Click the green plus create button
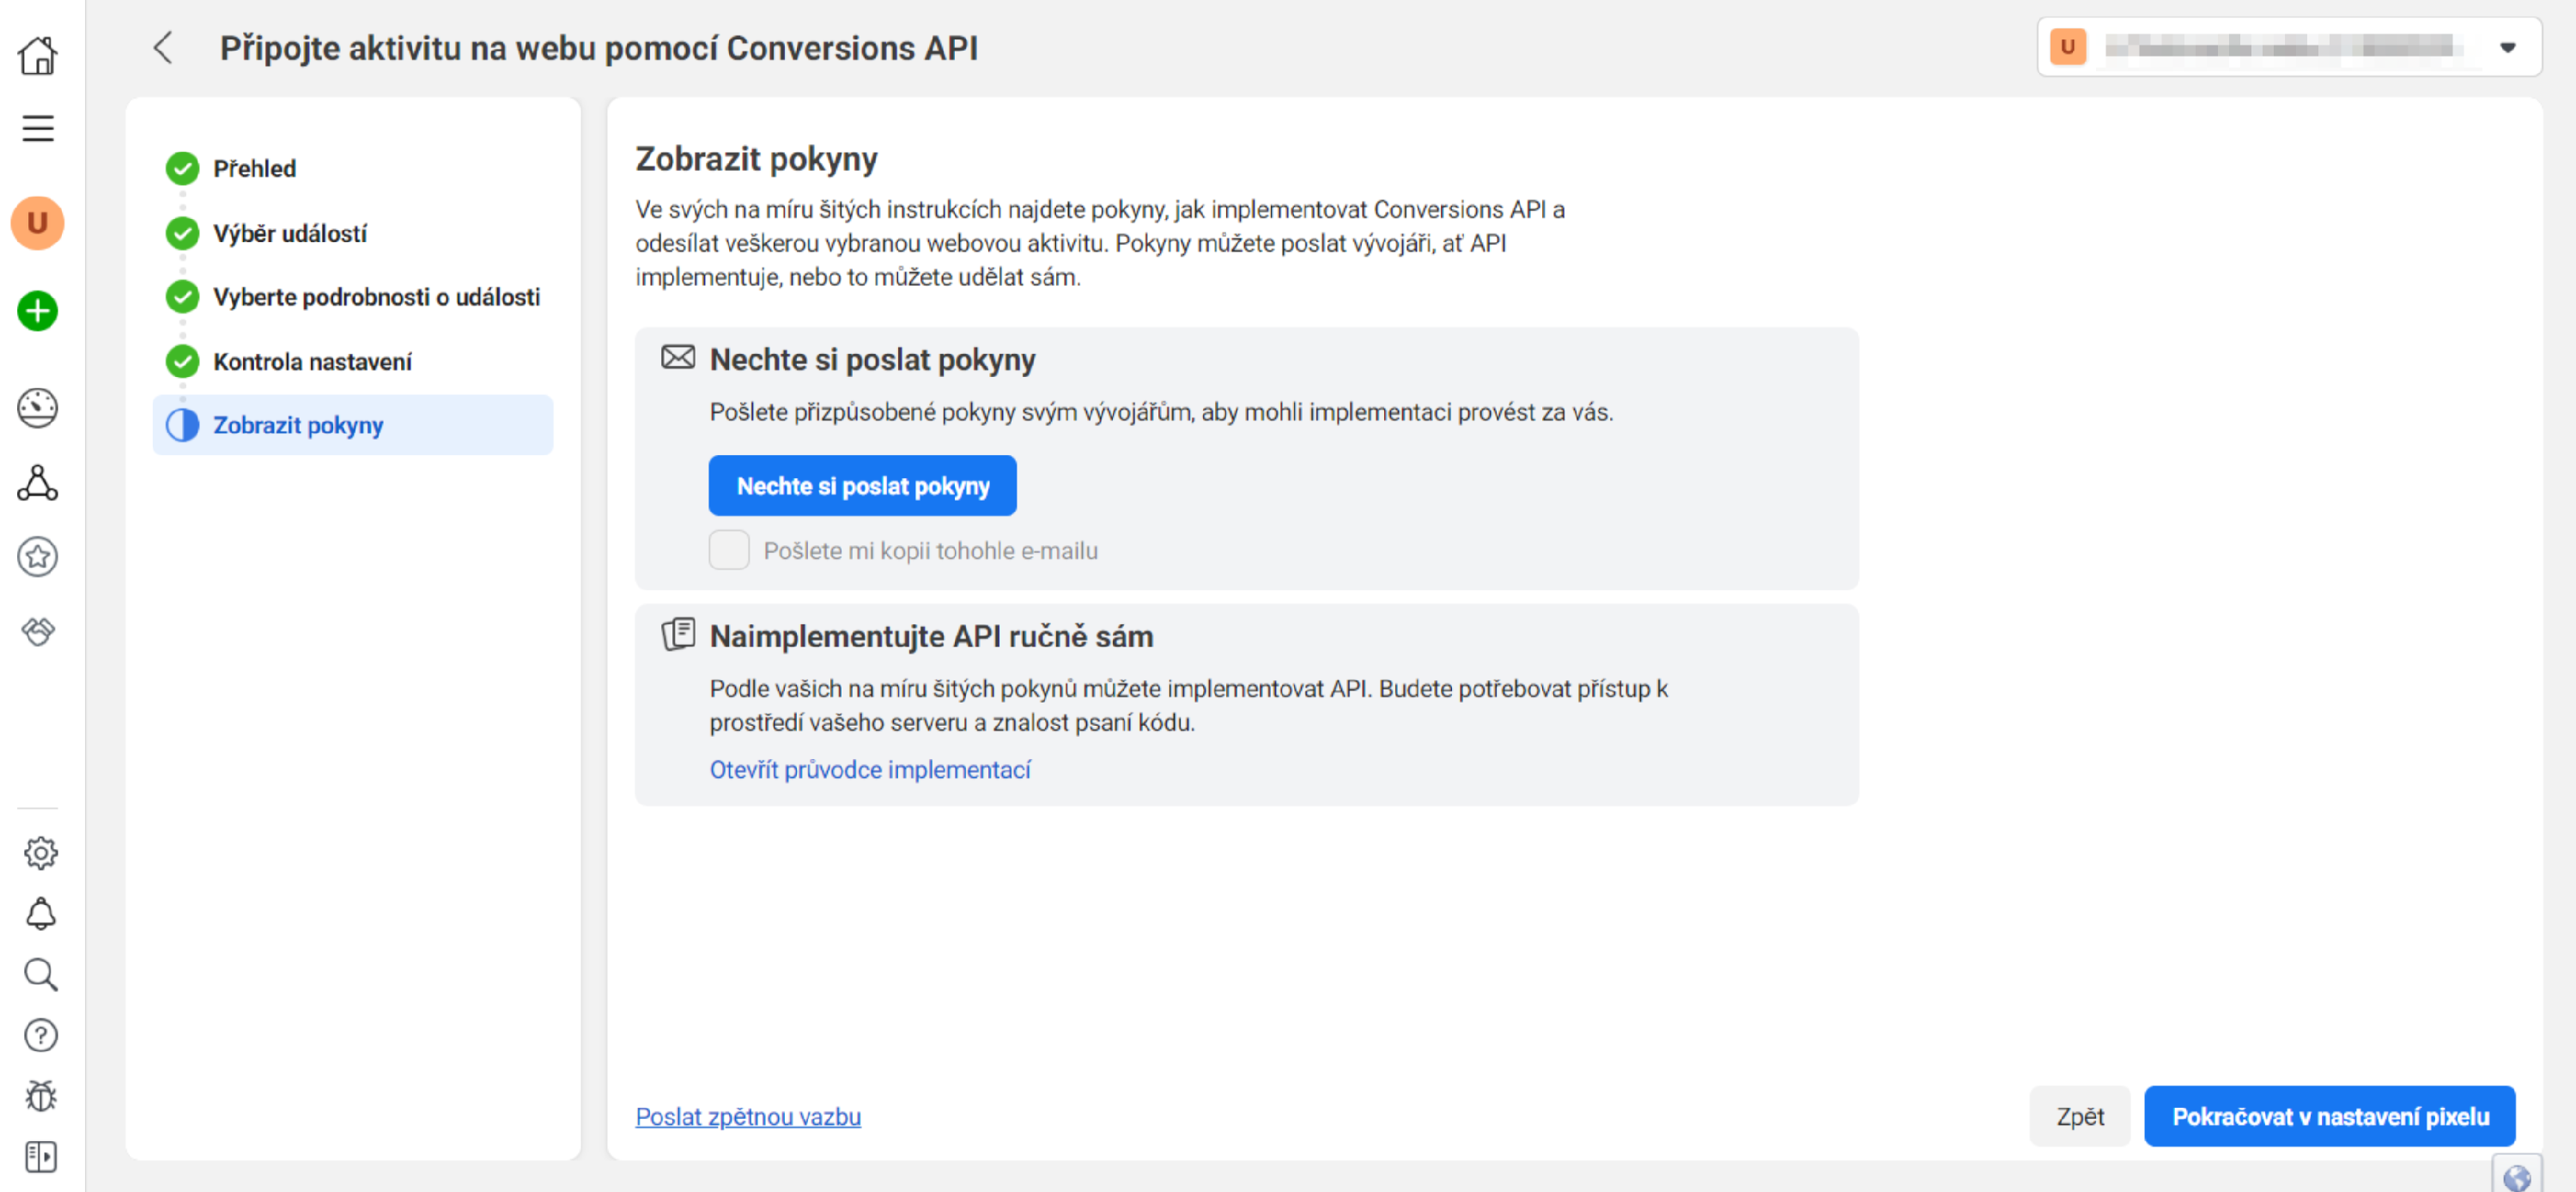 pos(38,311)
